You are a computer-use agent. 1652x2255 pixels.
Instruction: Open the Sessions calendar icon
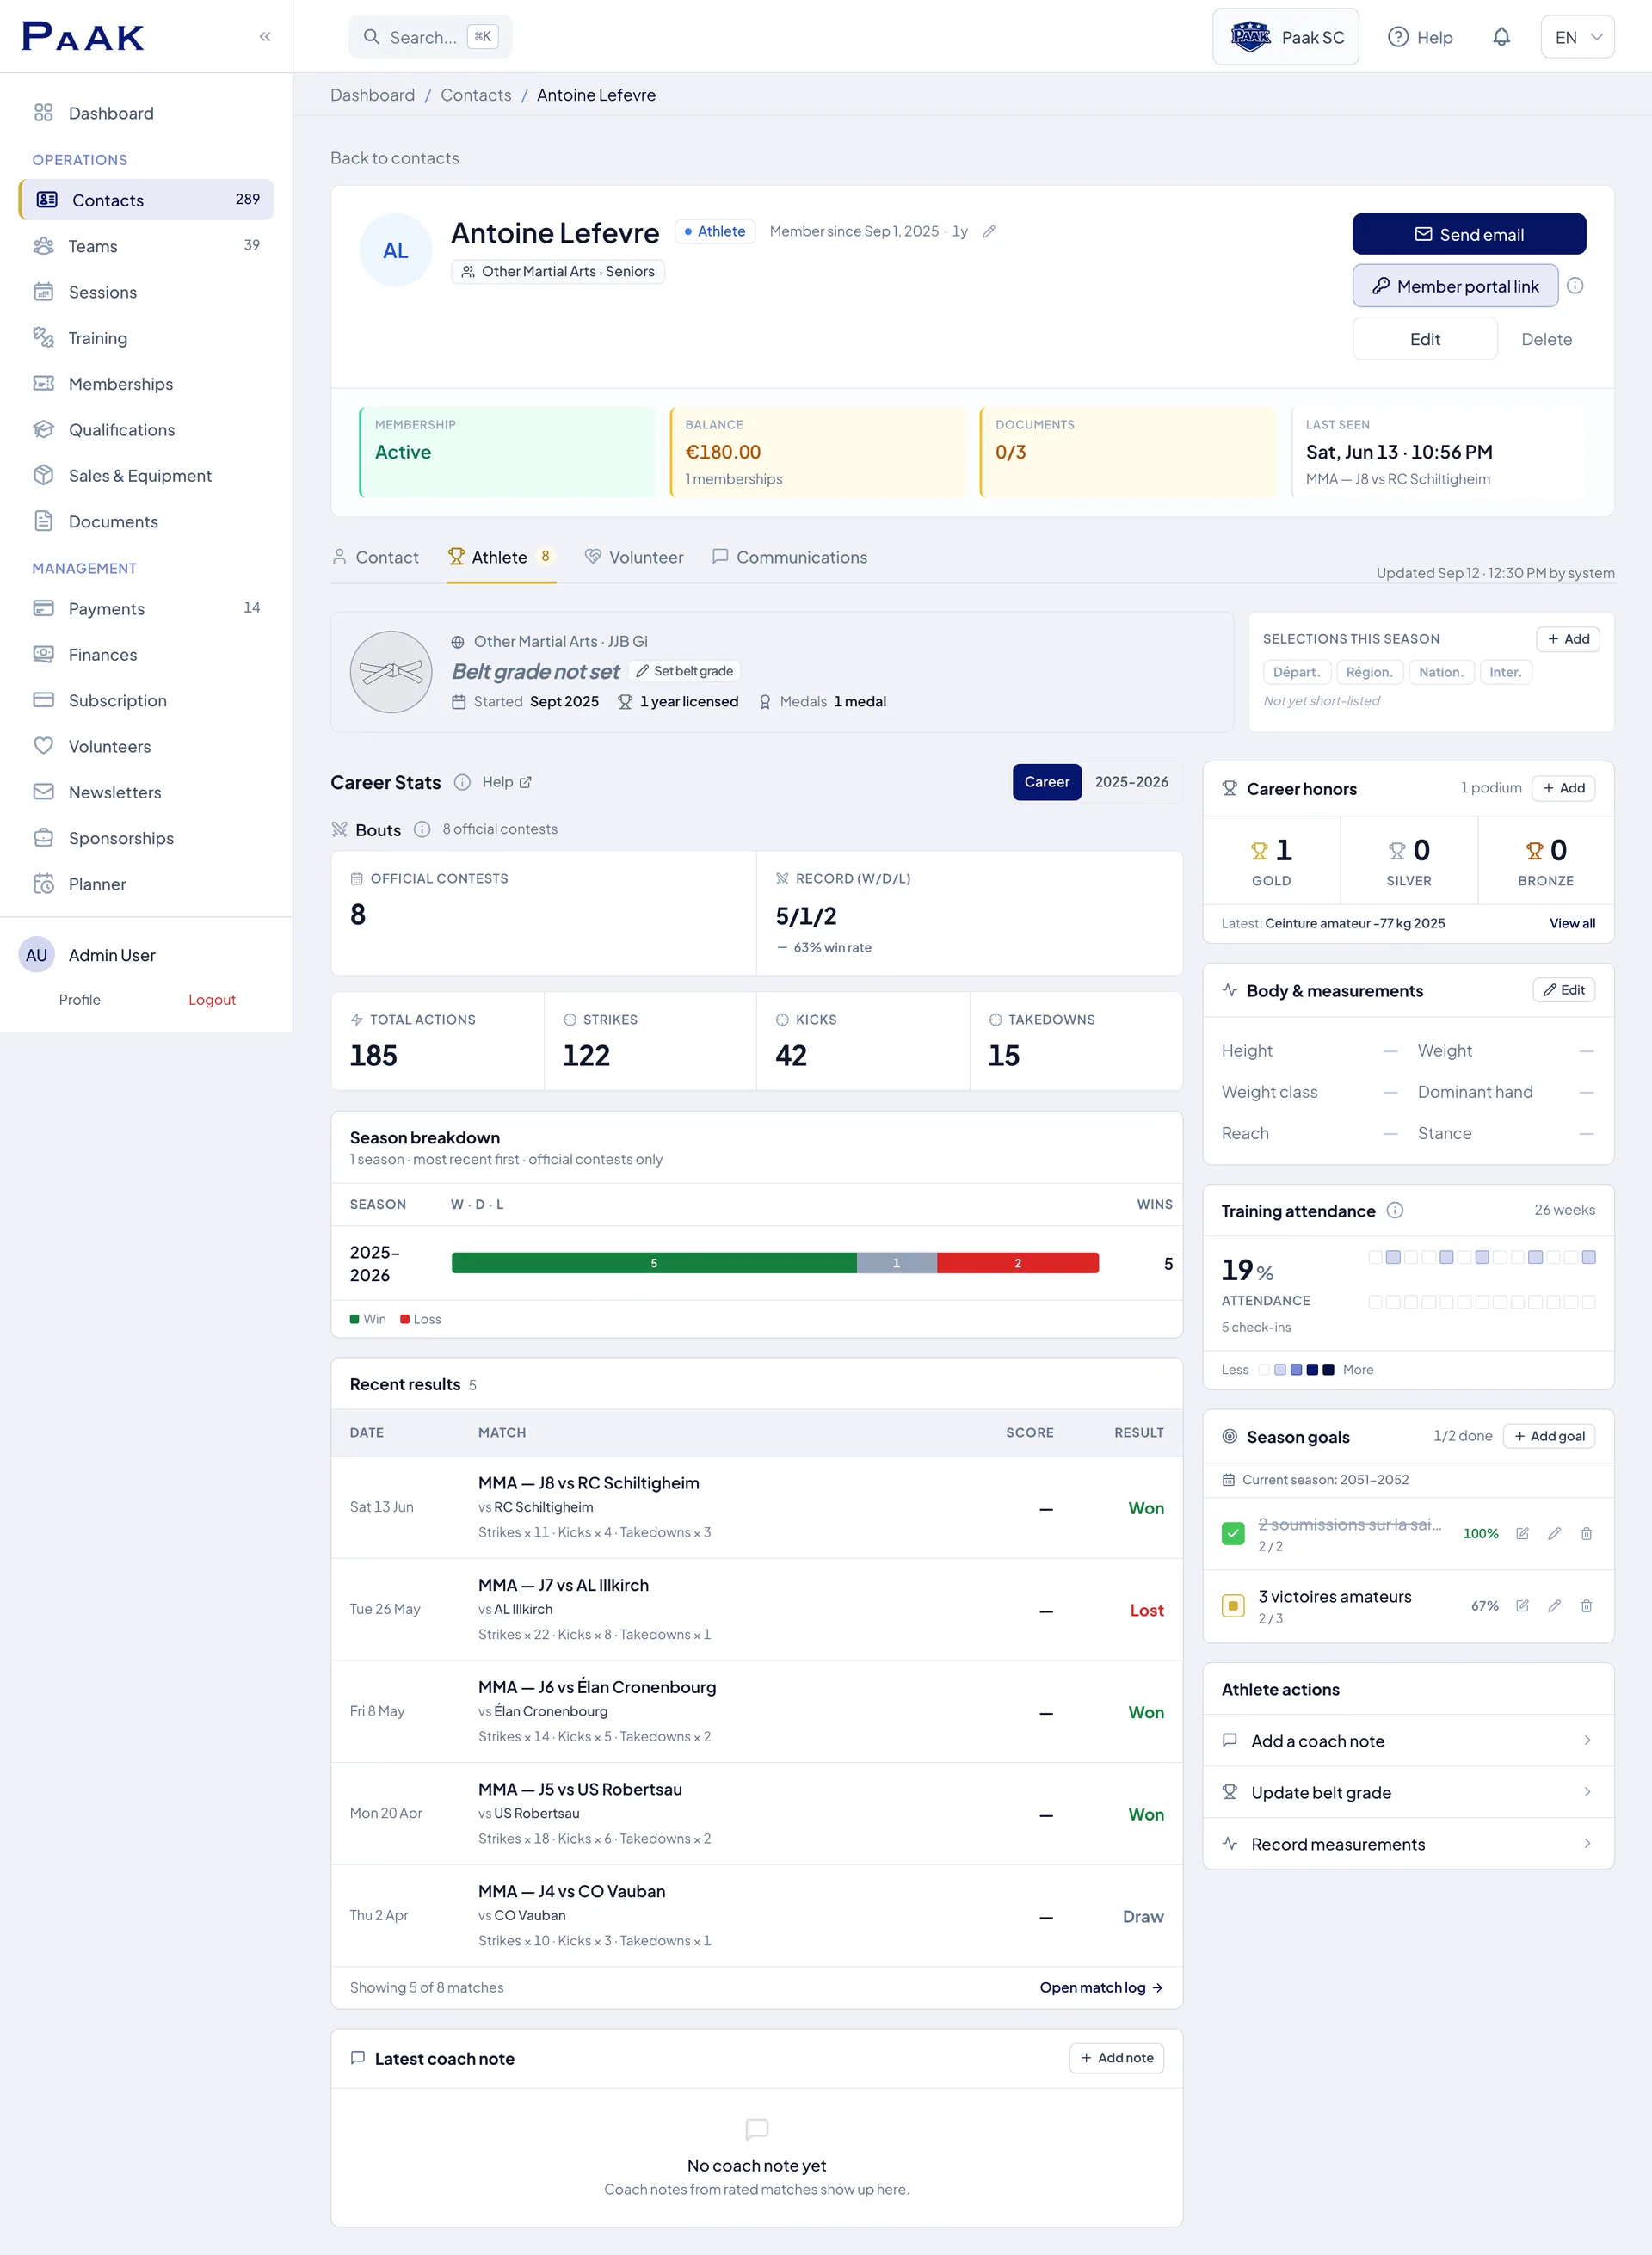pos(43,292)
